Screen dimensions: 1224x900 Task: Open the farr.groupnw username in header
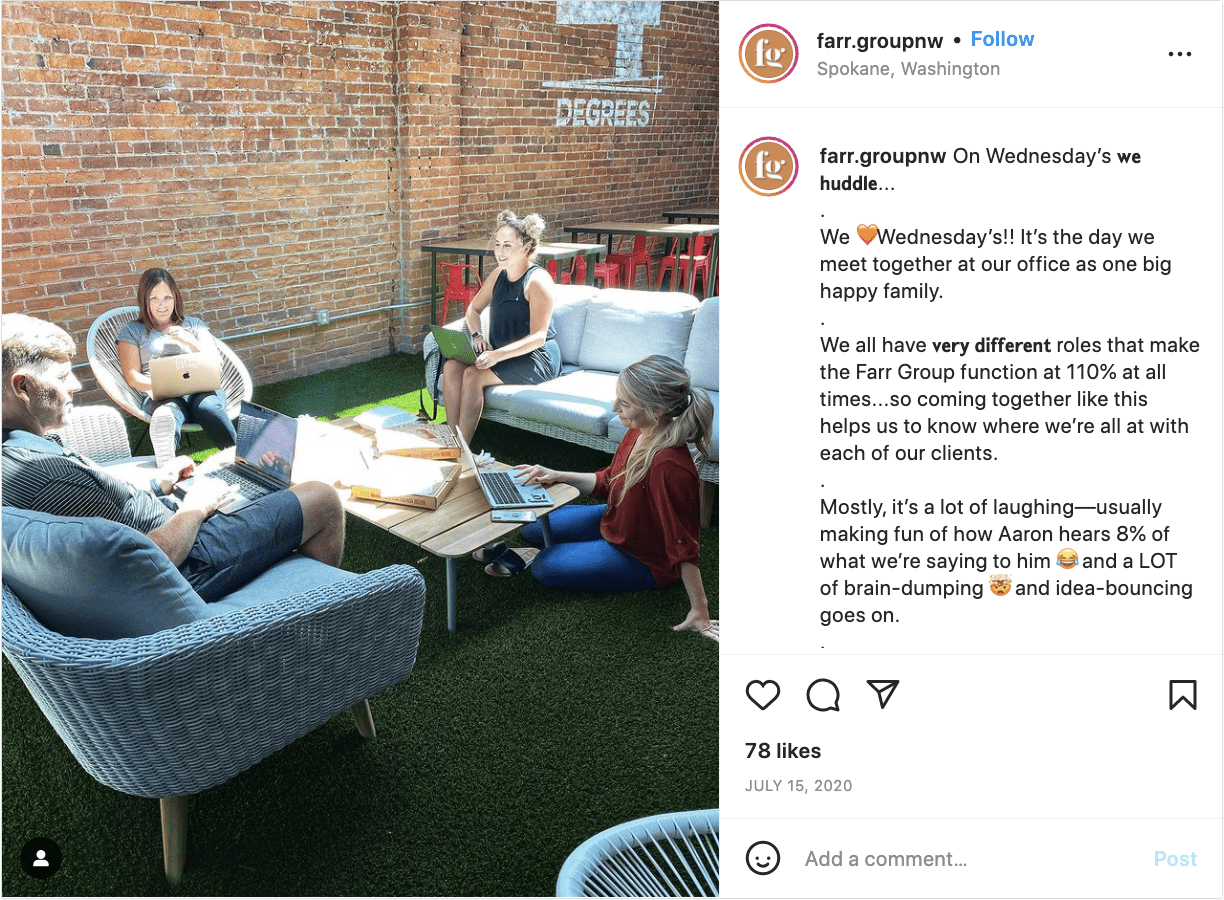[880, 40]
